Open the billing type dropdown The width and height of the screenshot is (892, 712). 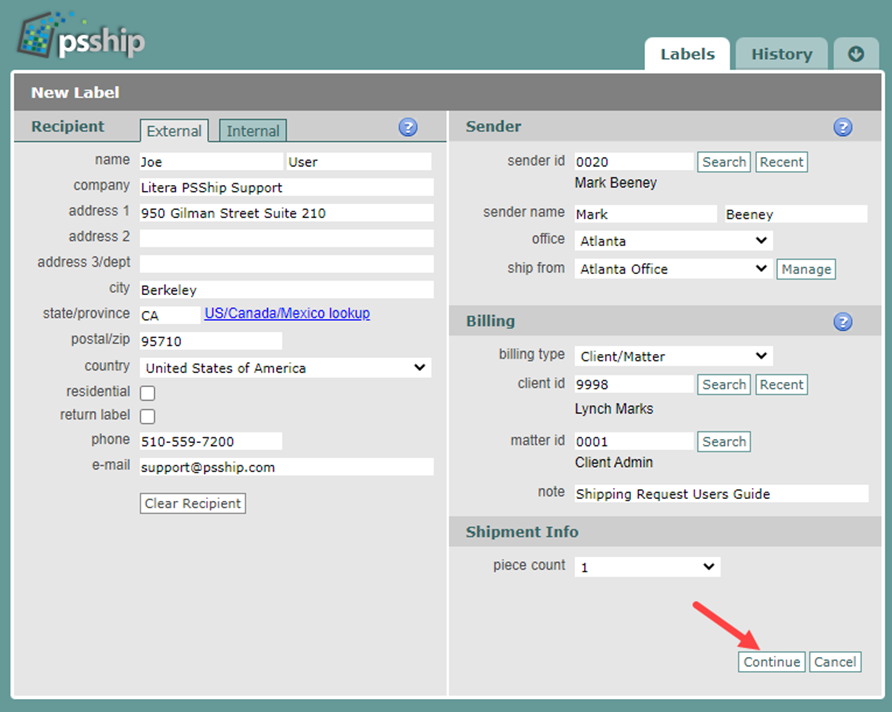[672, 355]
